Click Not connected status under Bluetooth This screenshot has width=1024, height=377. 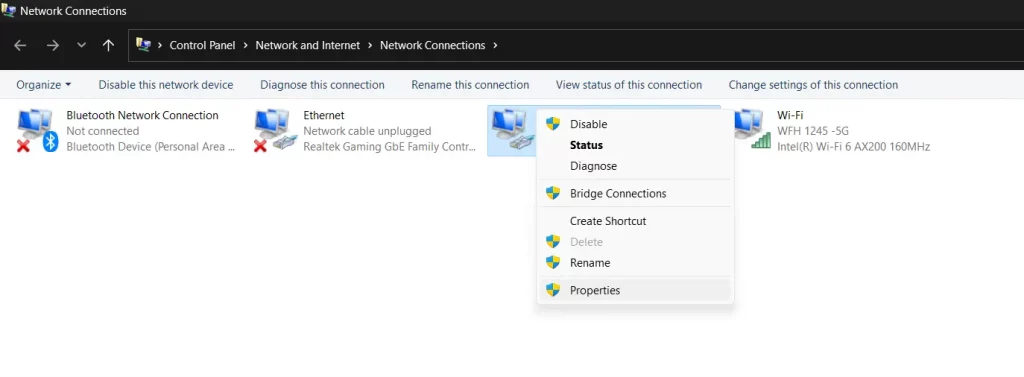pyautogui.click(x=103, y=131)
